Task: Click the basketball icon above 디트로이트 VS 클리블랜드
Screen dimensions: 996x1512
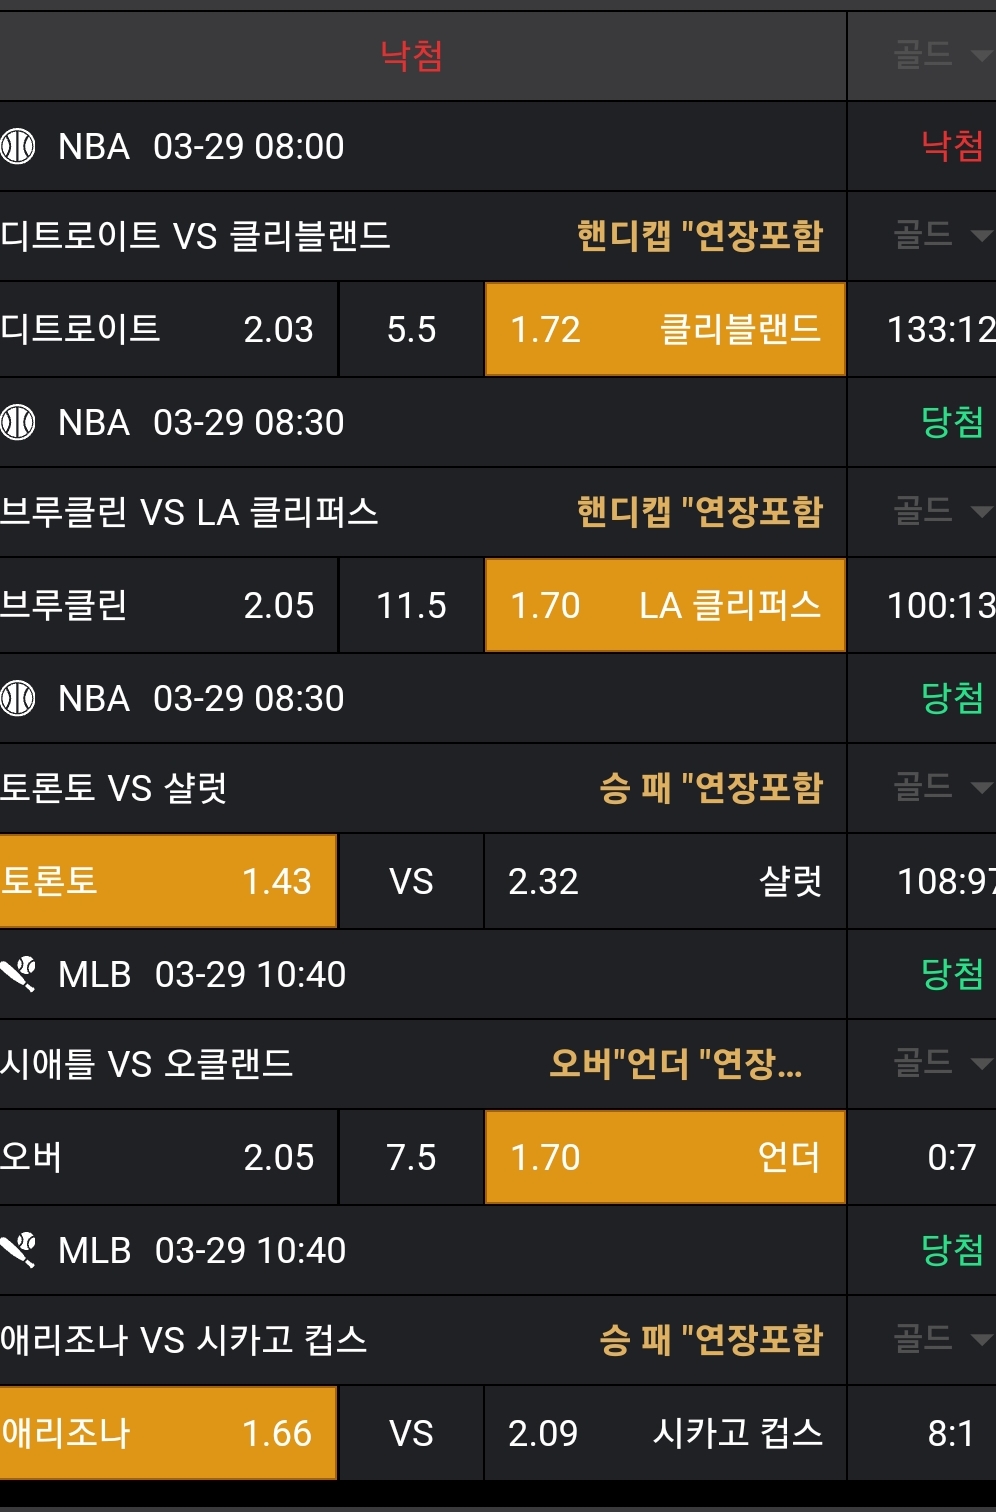Action: point(18,147)
